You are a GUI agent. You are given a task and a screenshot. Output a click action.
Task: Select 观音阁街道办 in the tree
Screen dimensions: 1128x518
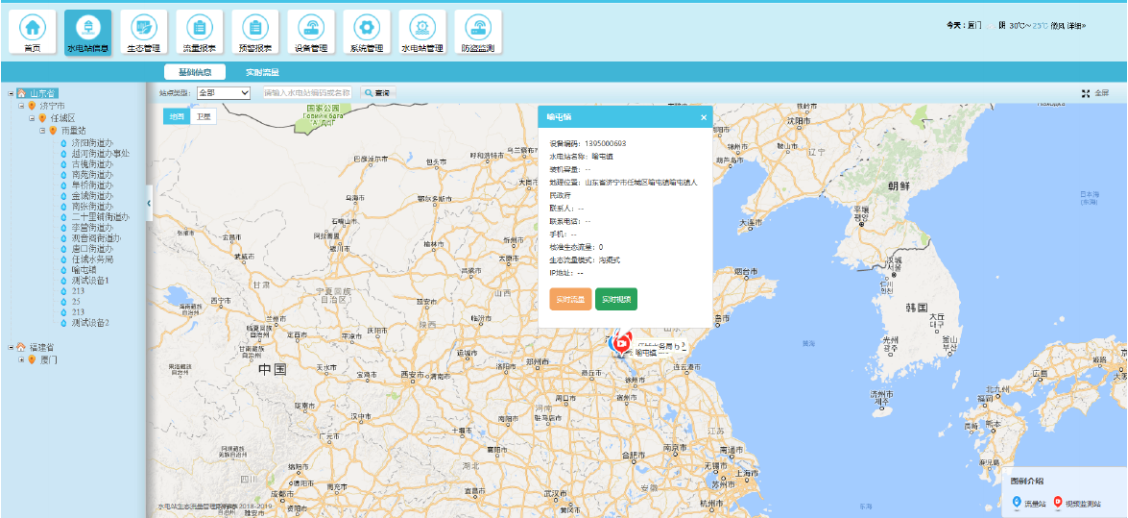pos(96,237)
